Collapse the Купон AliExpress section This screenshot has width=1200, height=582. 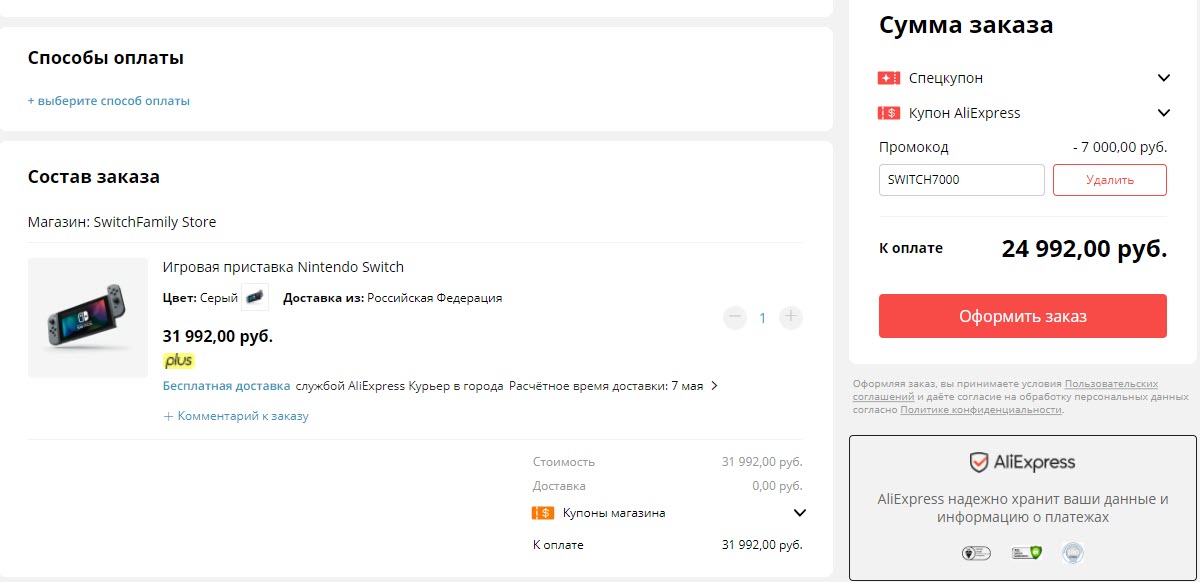point(1163,113)
